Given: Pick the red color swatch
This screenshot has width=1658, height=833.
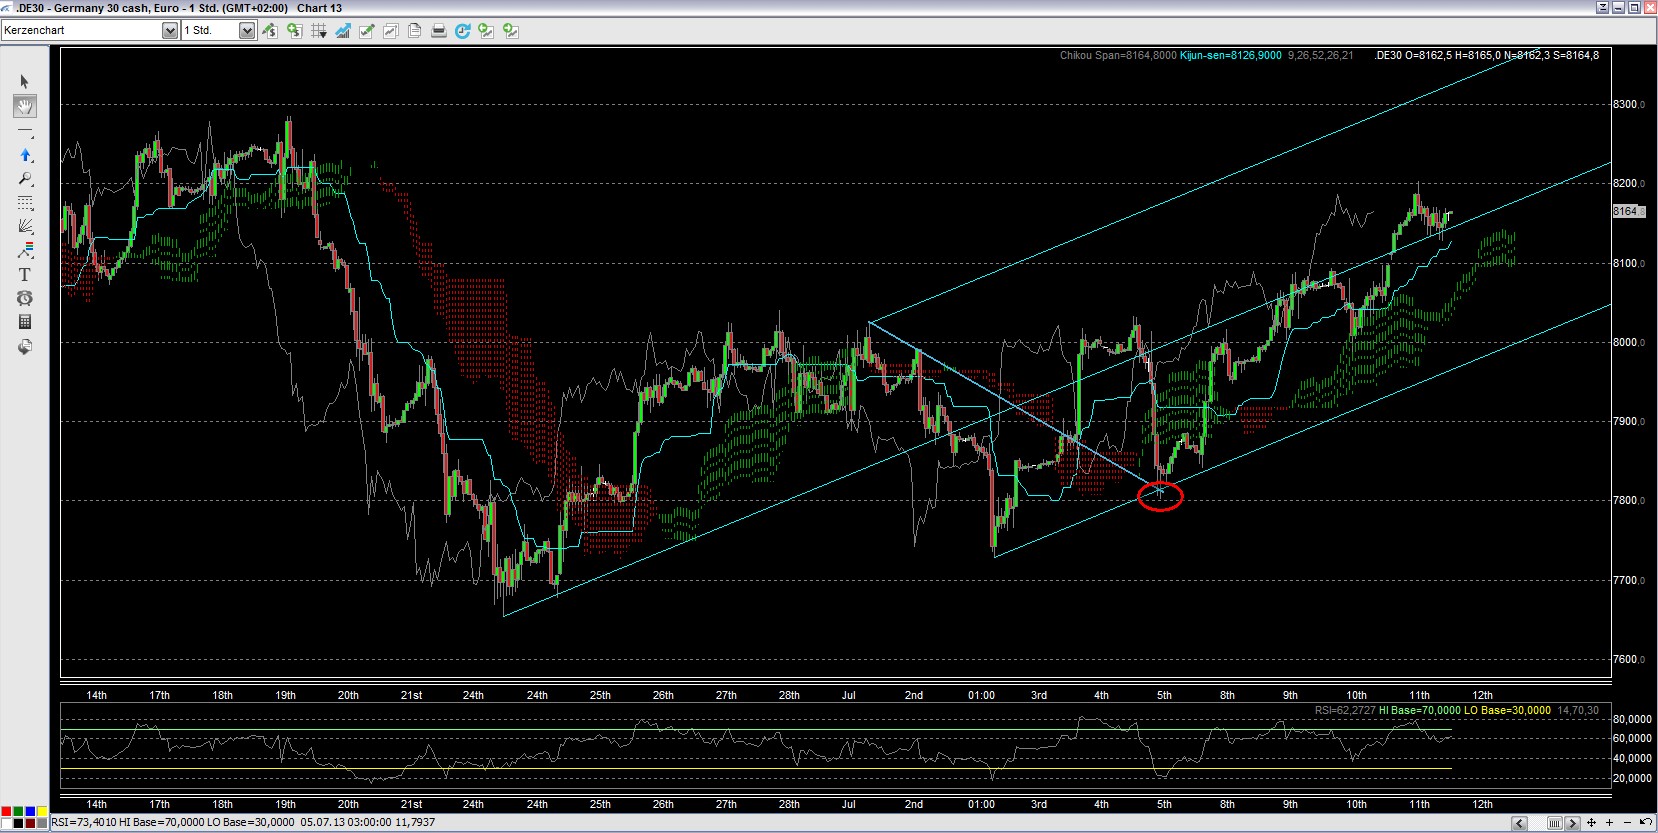Looking at the screenshot, I should click(7, 811).
